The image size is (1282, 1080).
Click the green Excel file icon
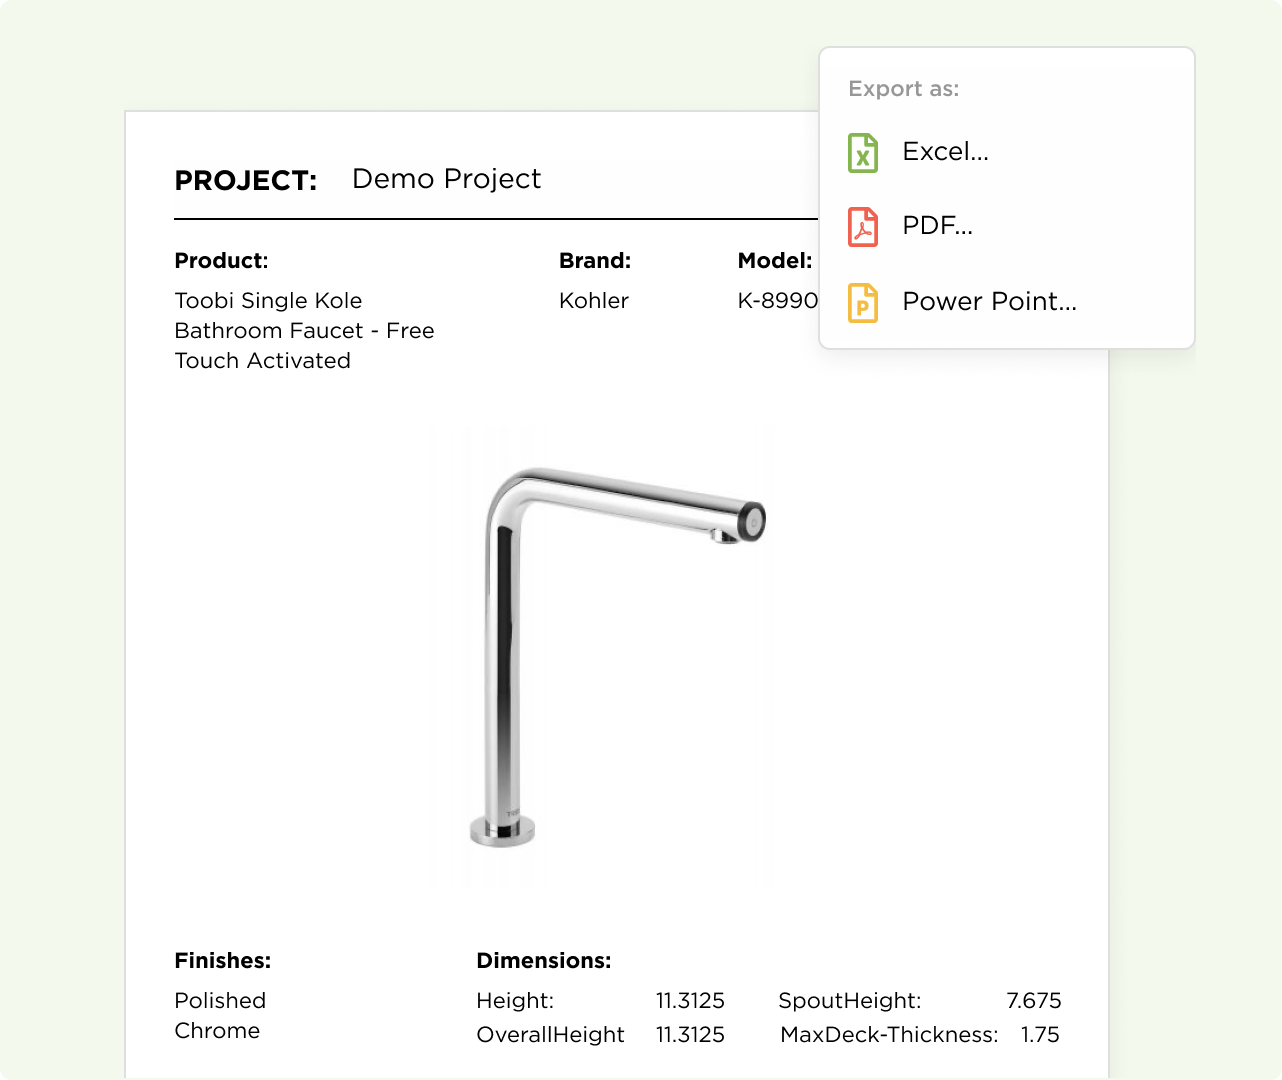(863, 153)
